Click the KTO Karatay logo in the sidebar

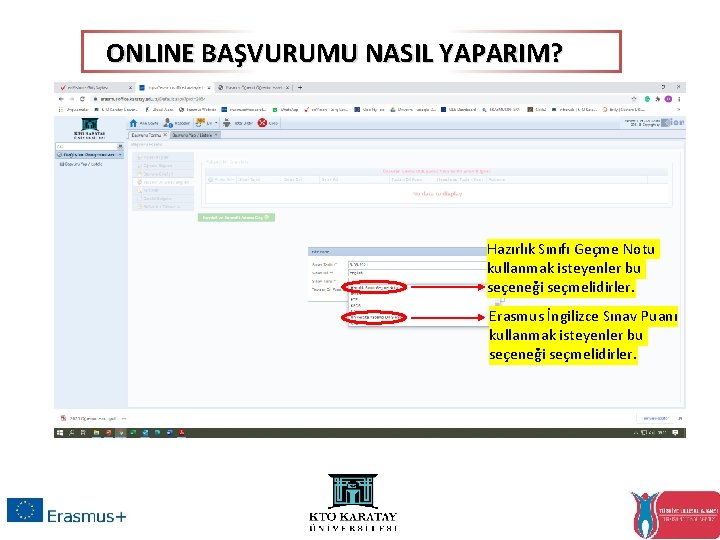click(90, 128)
